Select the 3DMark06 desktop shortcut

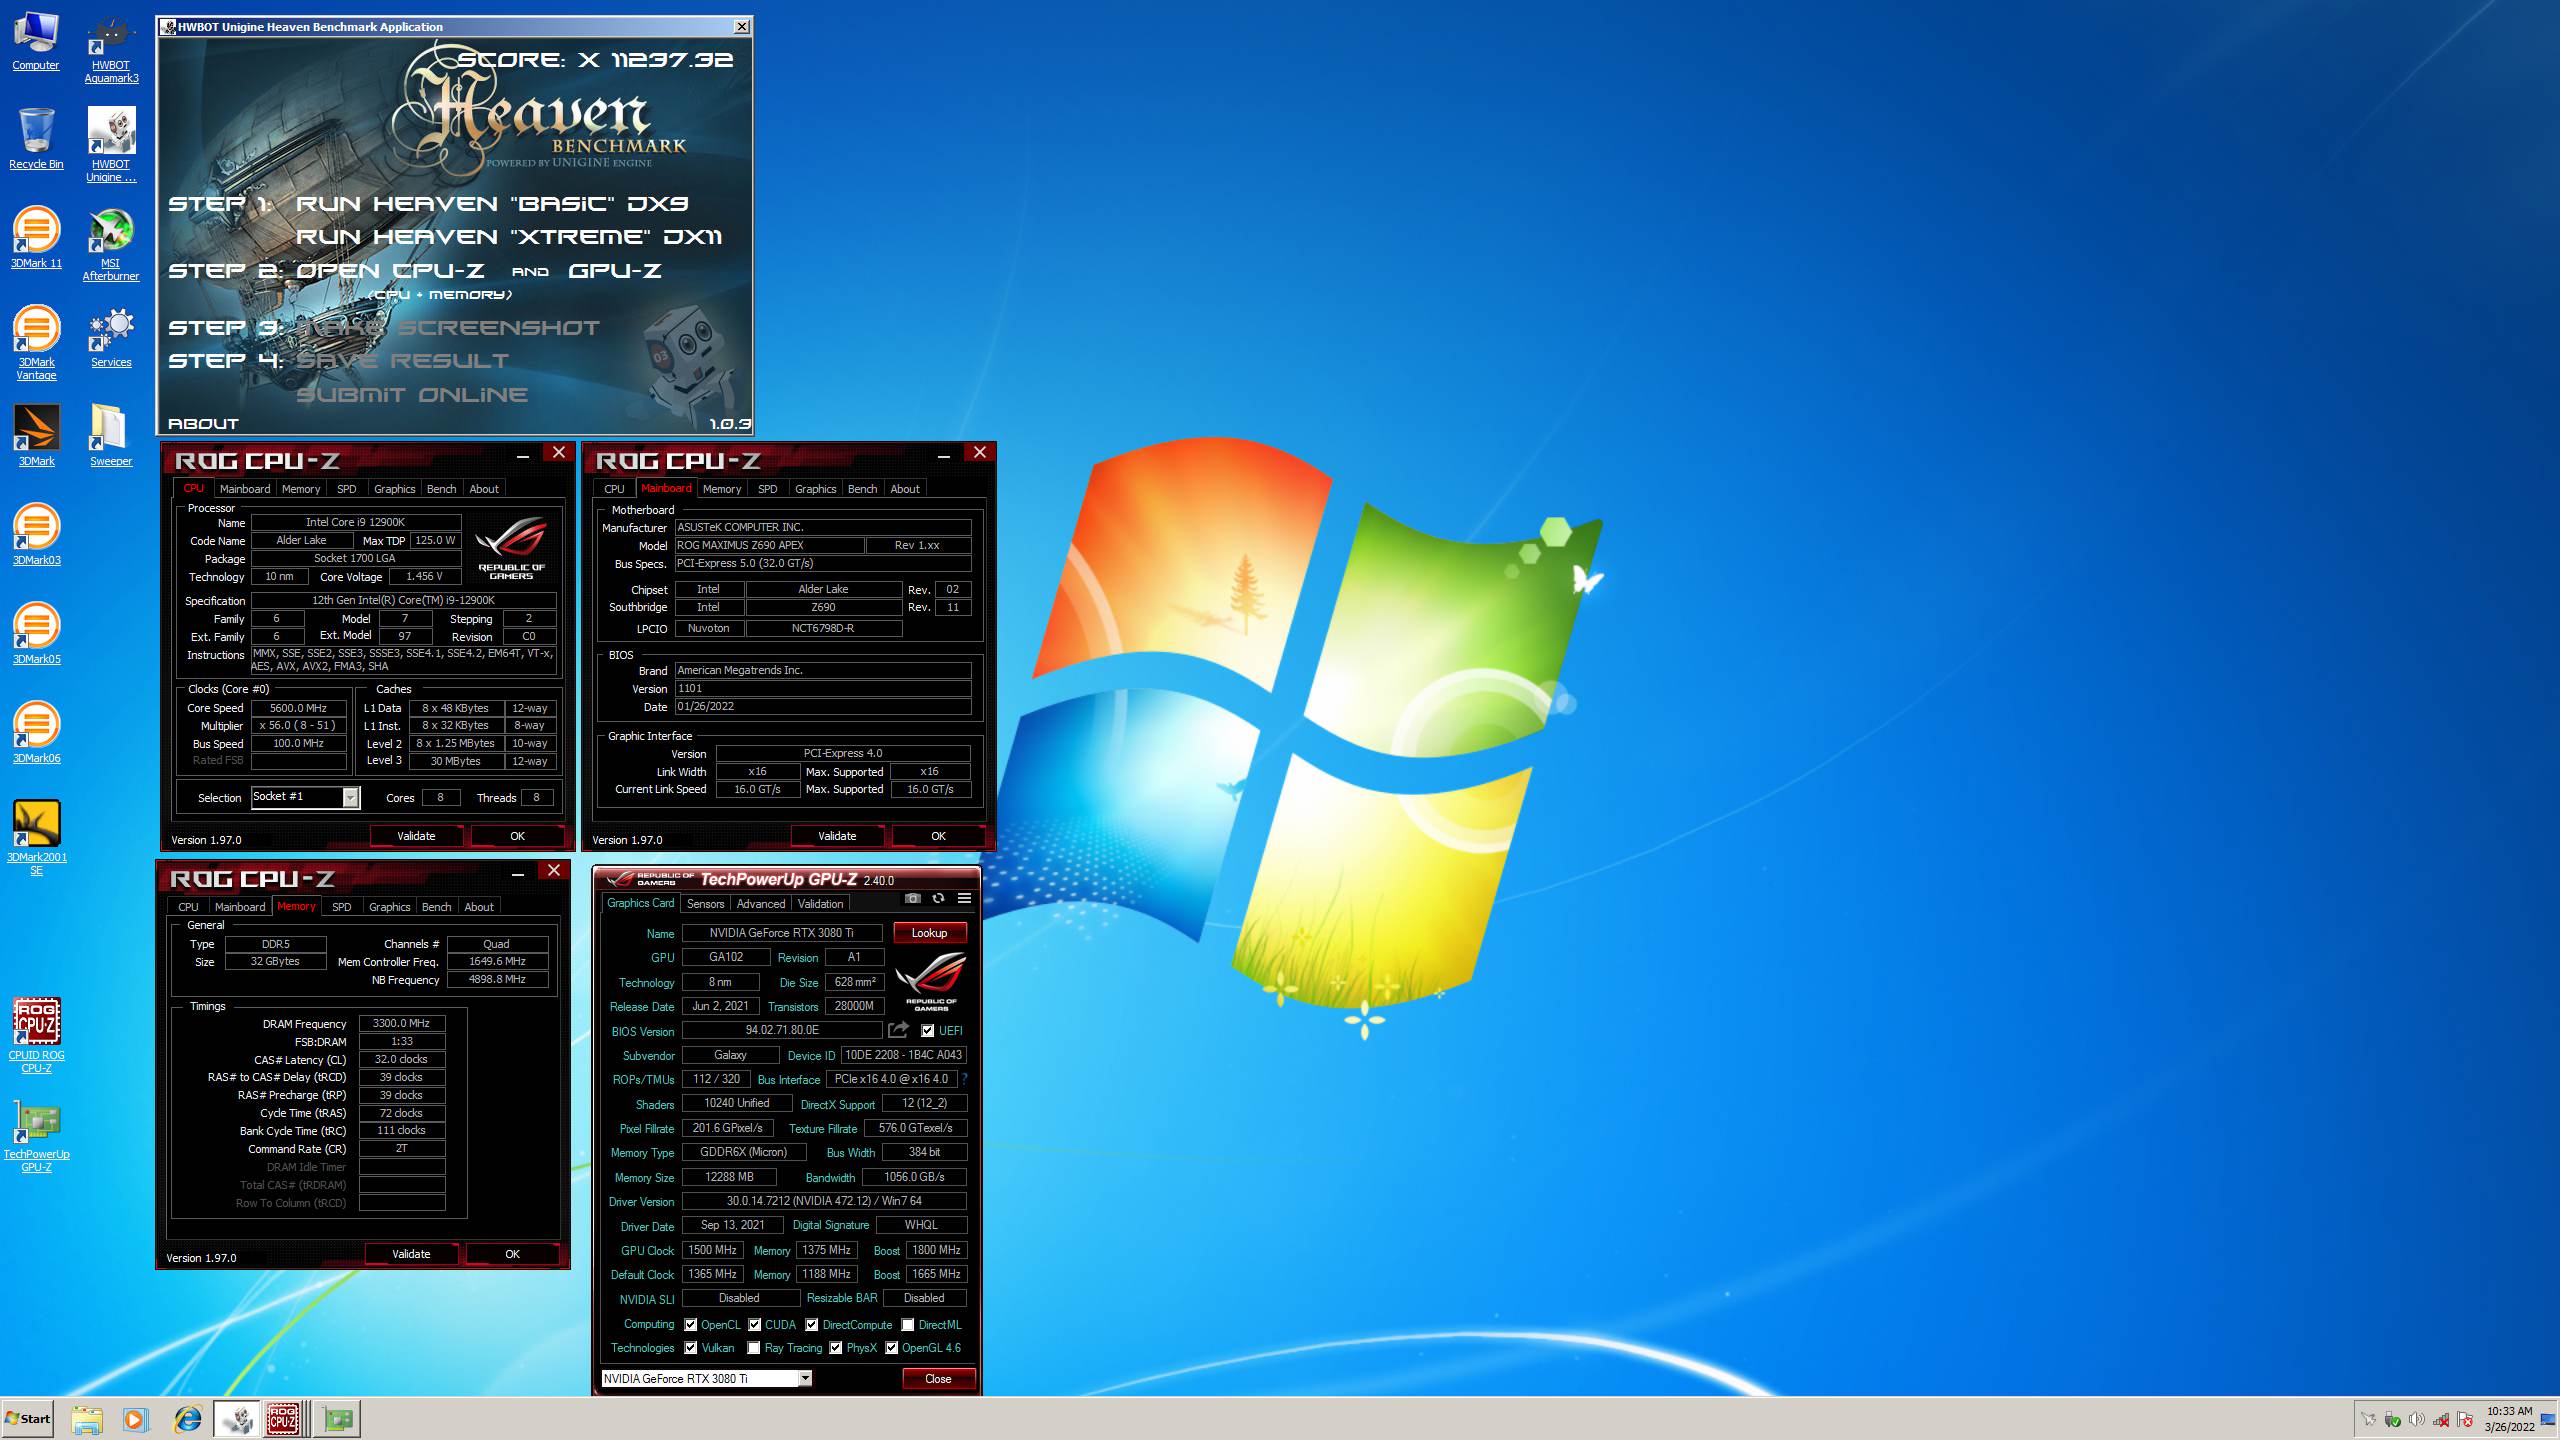coord(36,733)
